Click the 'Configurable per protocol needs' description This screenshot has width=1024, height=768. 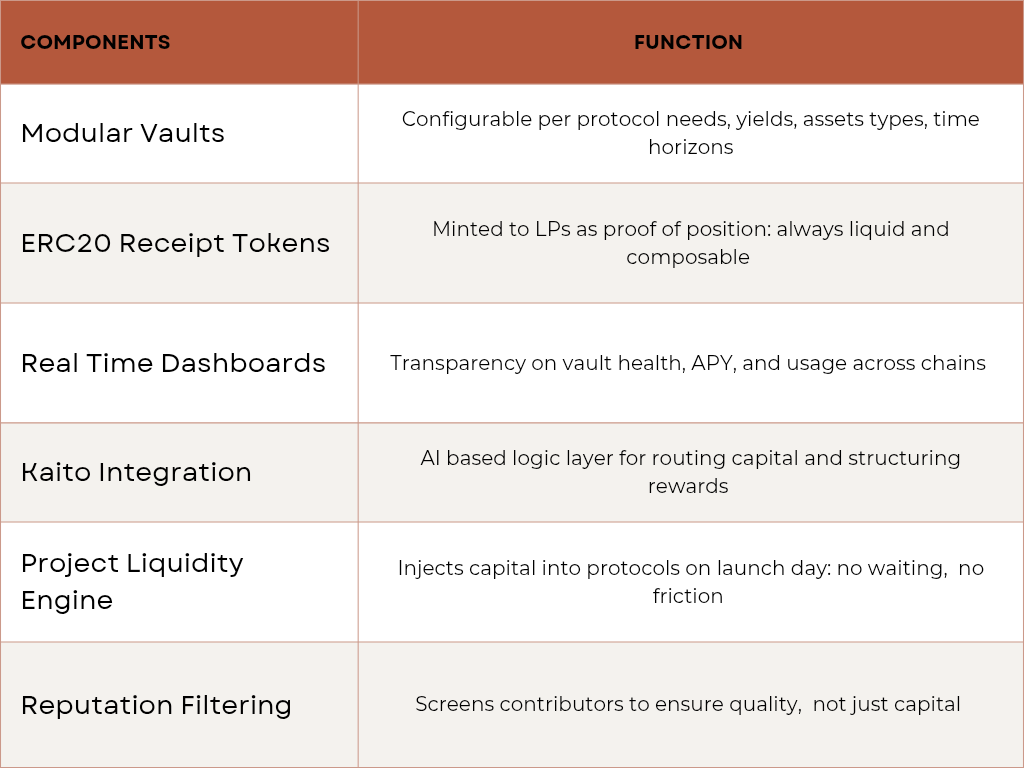[x=690, y=133]
